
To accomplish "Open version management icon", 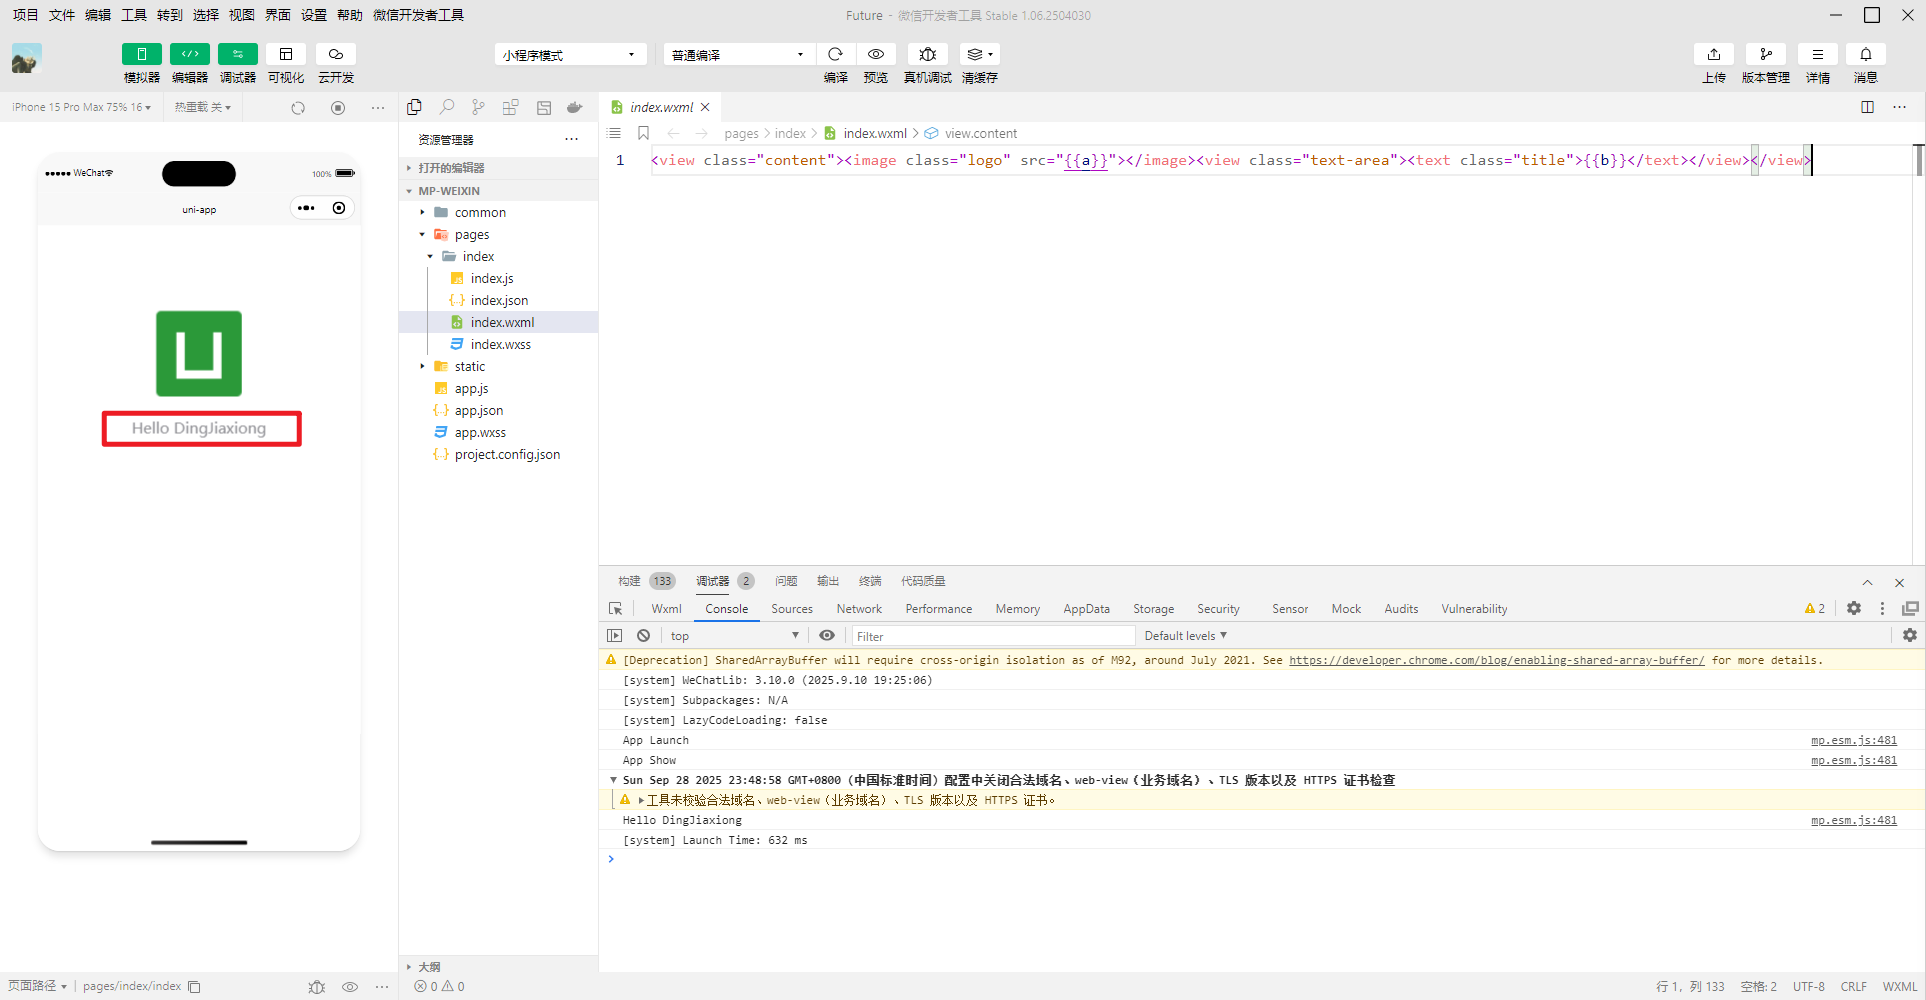I will [1766, 54].
